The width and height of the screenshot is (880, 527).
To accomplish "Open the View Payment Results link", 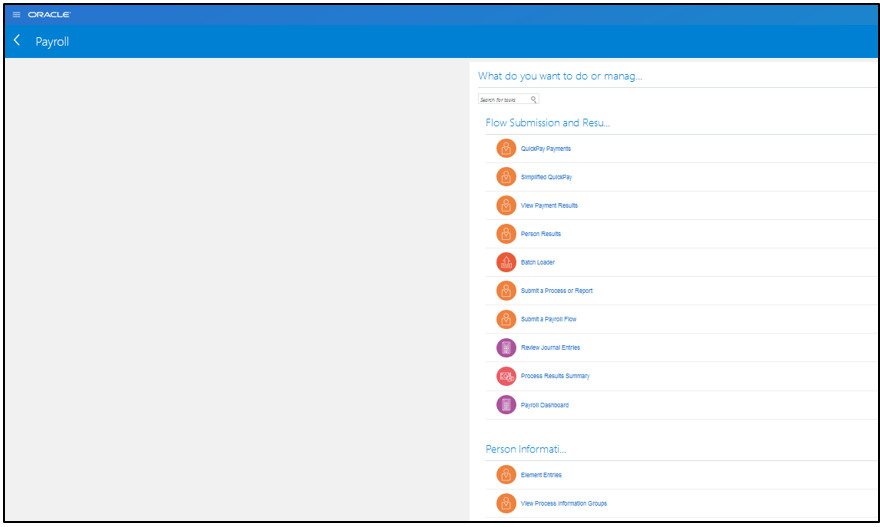I will pyautogui.click(x=549, y=205).
